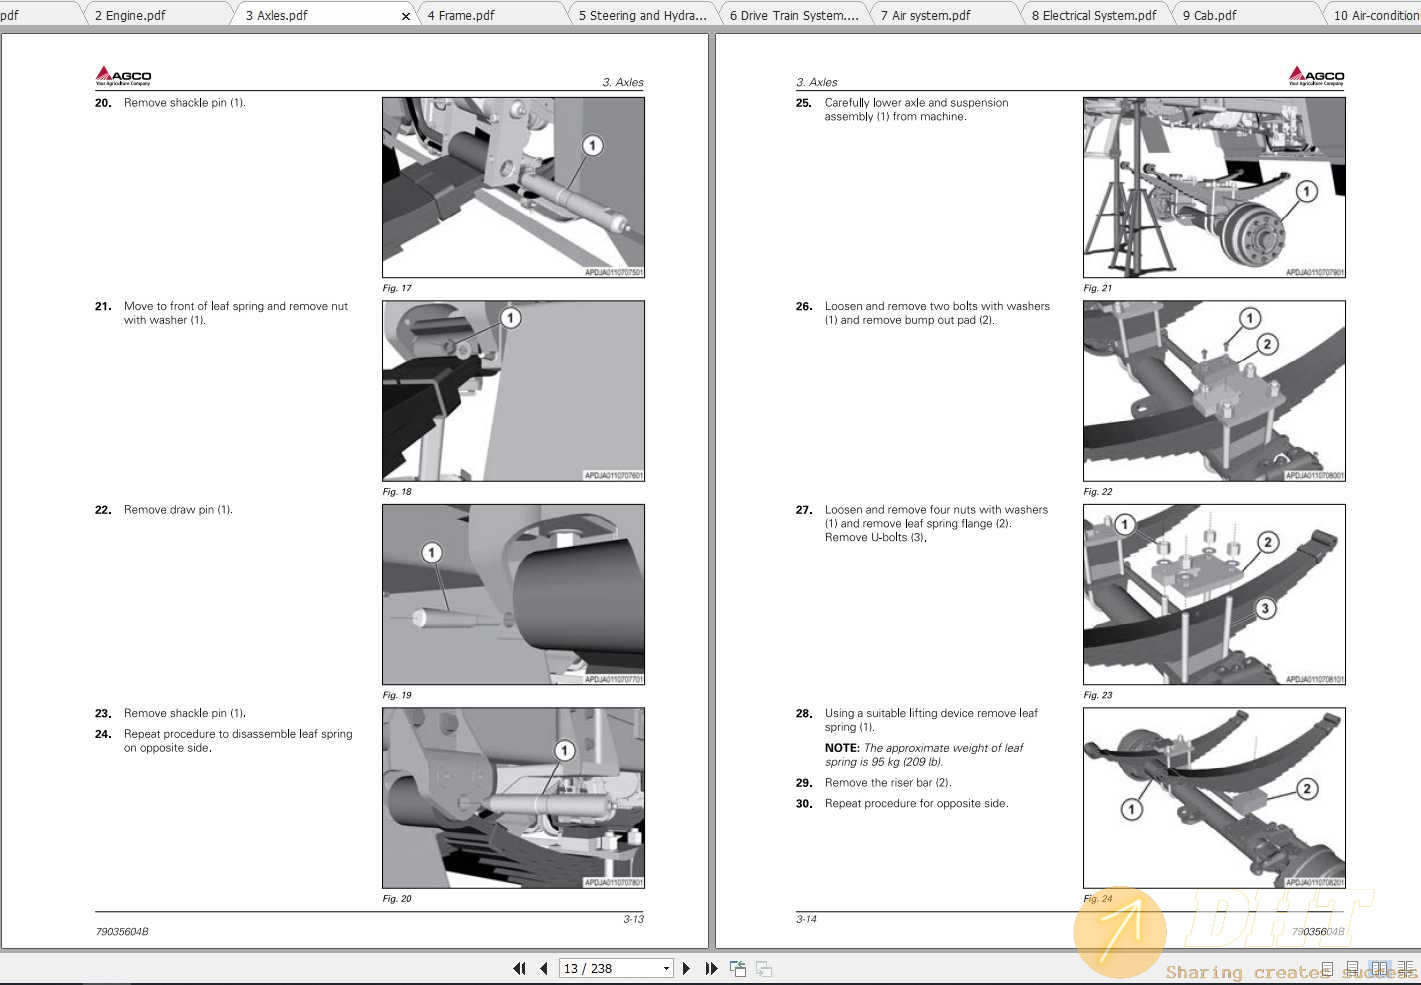The height and width of the screenshot is (985, 1421).
Task: Click the Fig. 23 U-bolts illustration
Action: [1214, 594]
